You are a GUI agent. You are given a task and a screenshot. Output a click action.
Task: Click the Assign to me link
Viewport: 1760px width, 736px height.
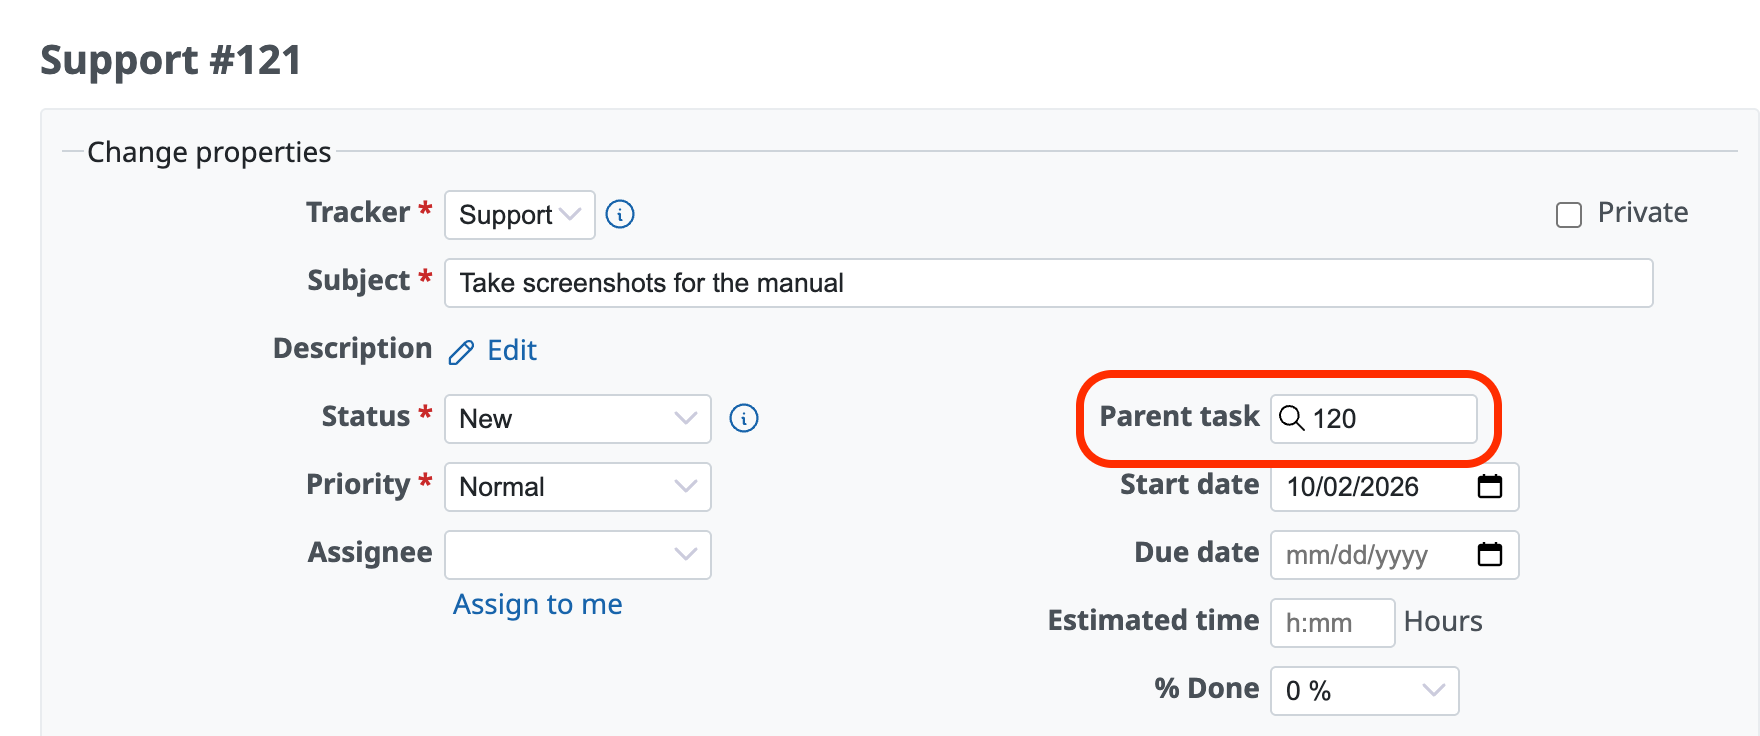(538, 604)
